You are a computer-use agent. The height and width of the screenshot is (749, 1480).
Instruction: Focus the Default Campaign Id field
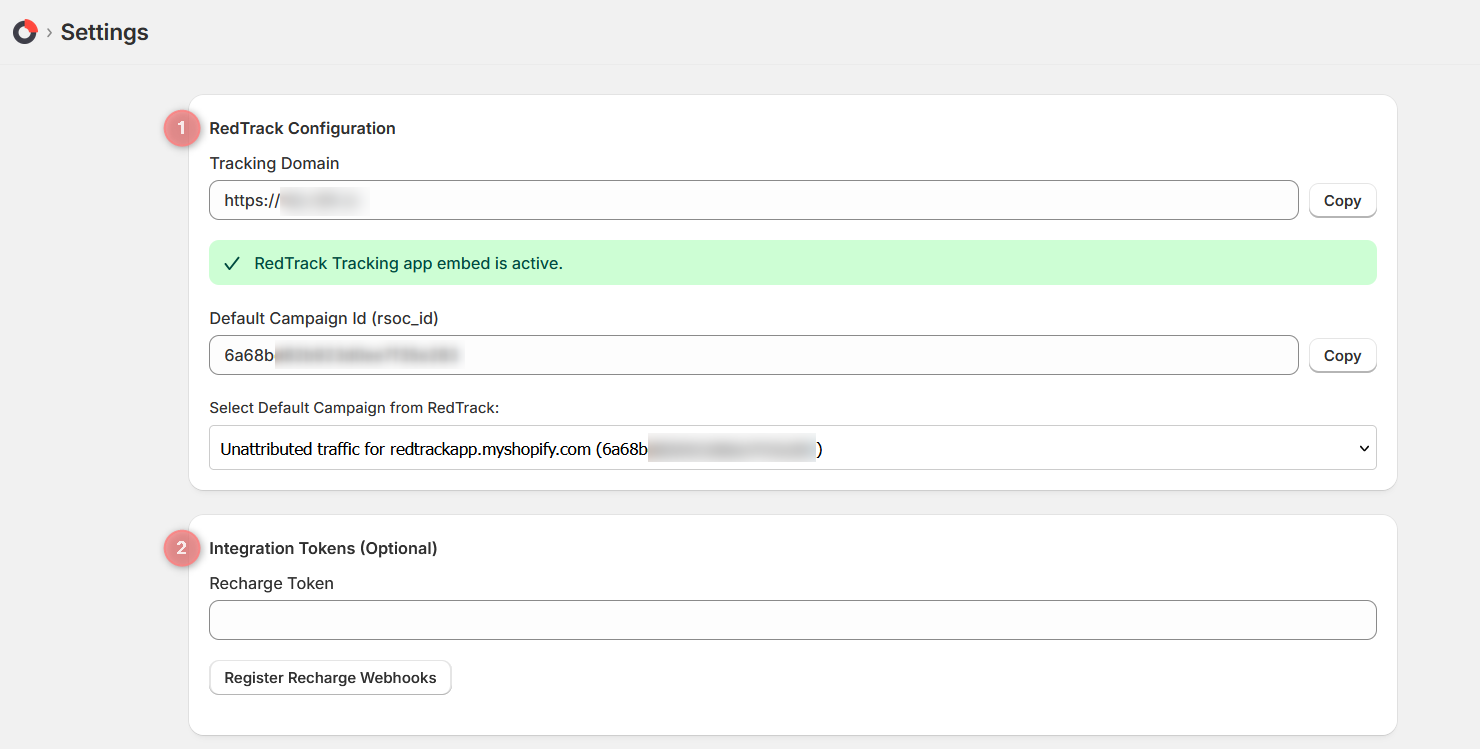754,355
